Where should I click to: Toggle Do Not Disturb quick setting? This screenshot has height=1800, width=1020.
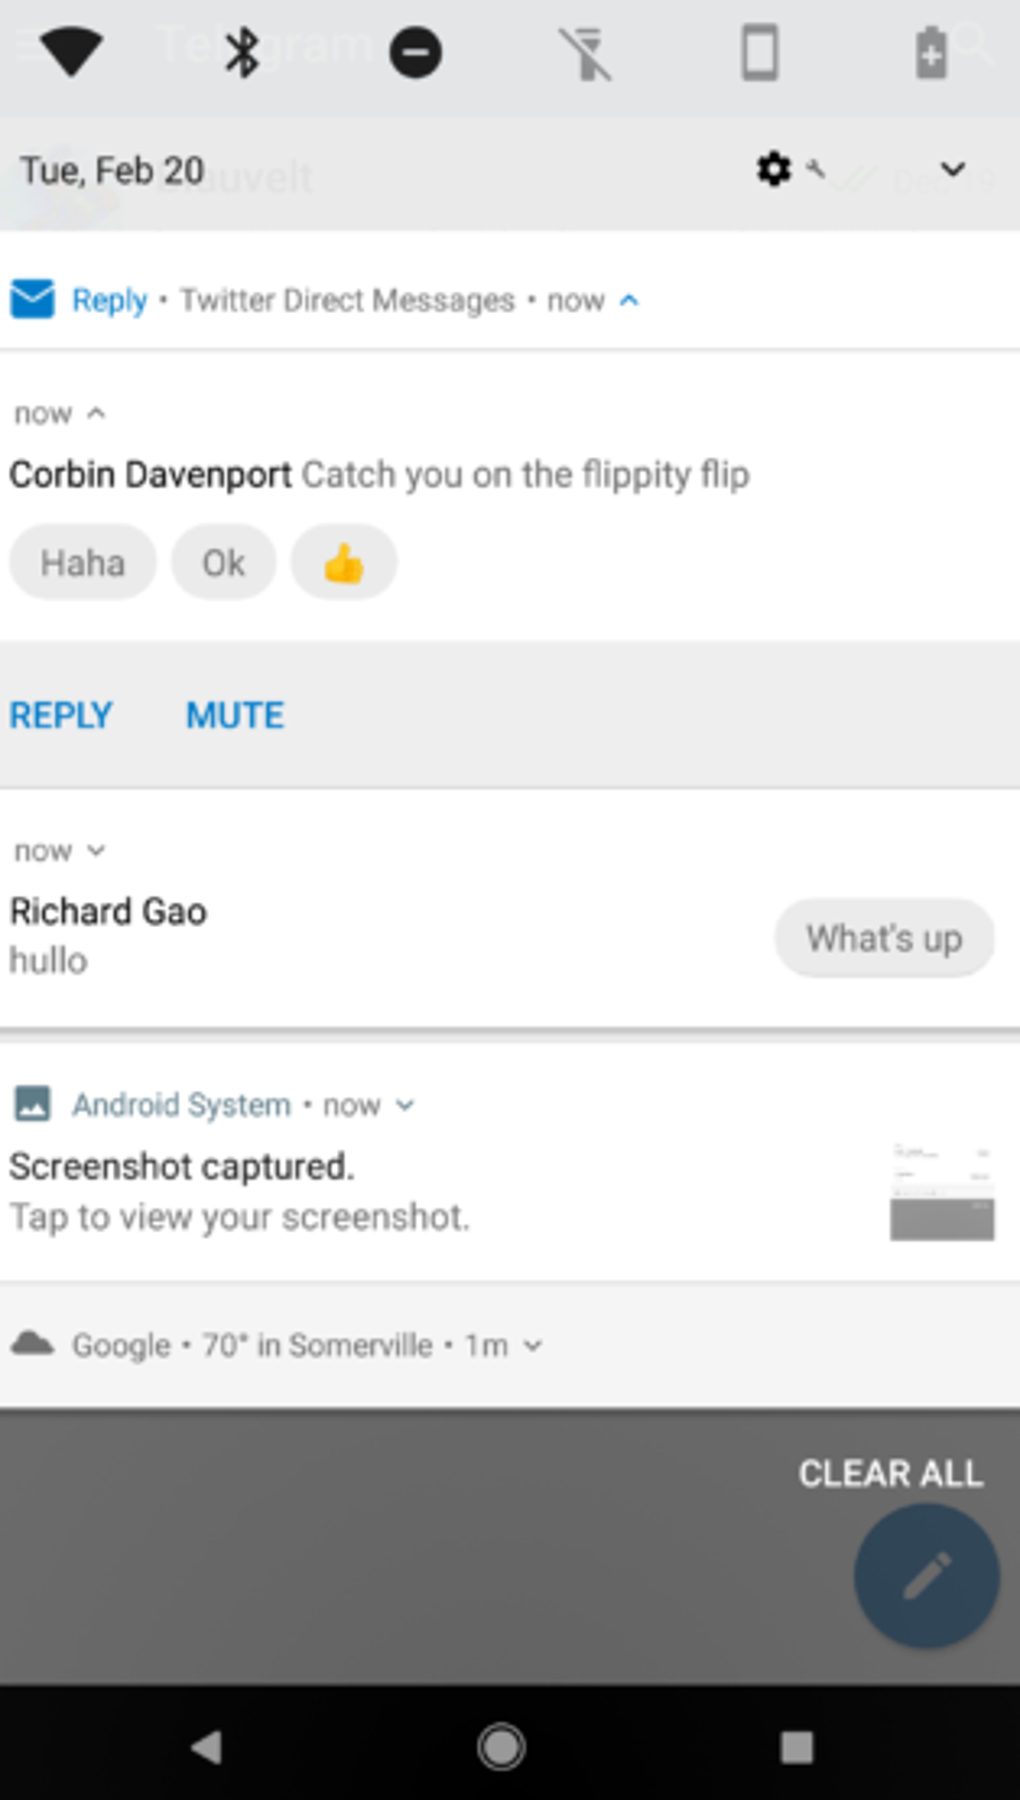tap(415, 53)
